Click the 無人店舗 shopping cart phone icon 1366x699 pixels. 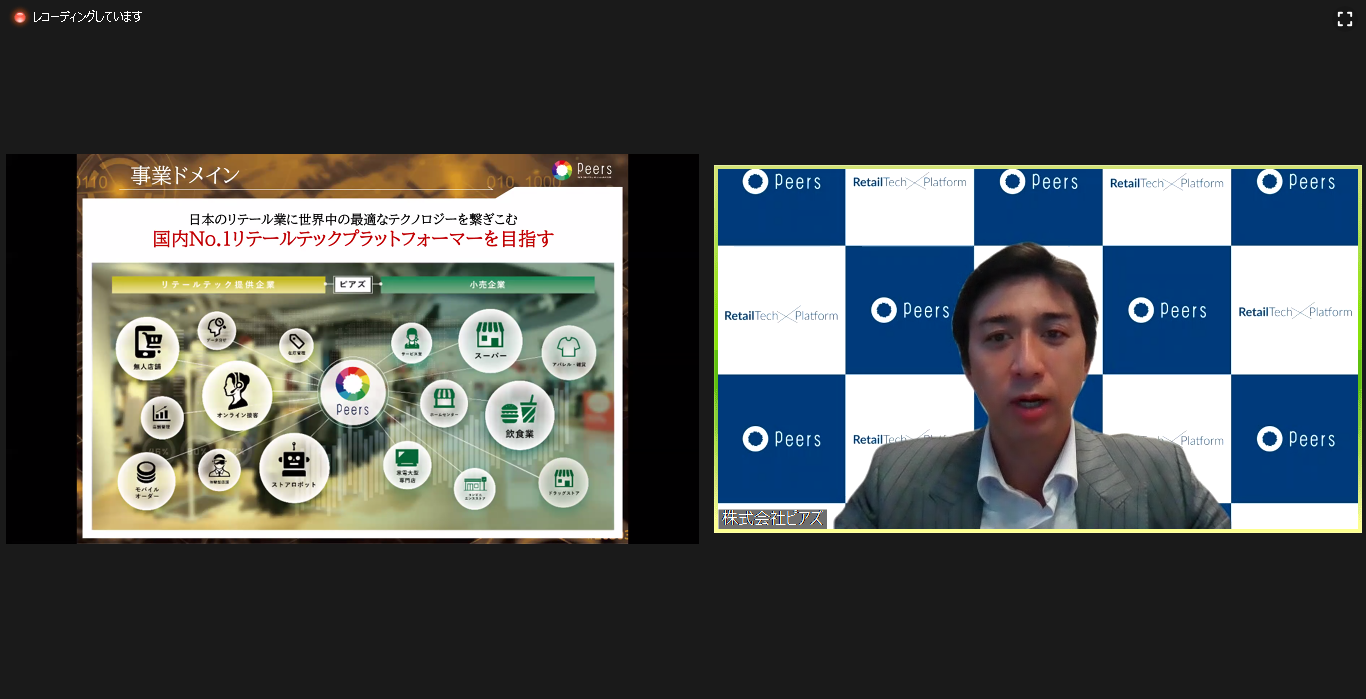point(147,347)
